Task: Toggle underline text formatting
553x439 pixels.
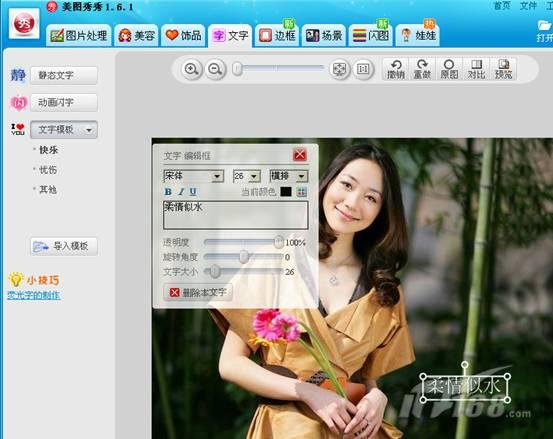Action: click(193, 191)
